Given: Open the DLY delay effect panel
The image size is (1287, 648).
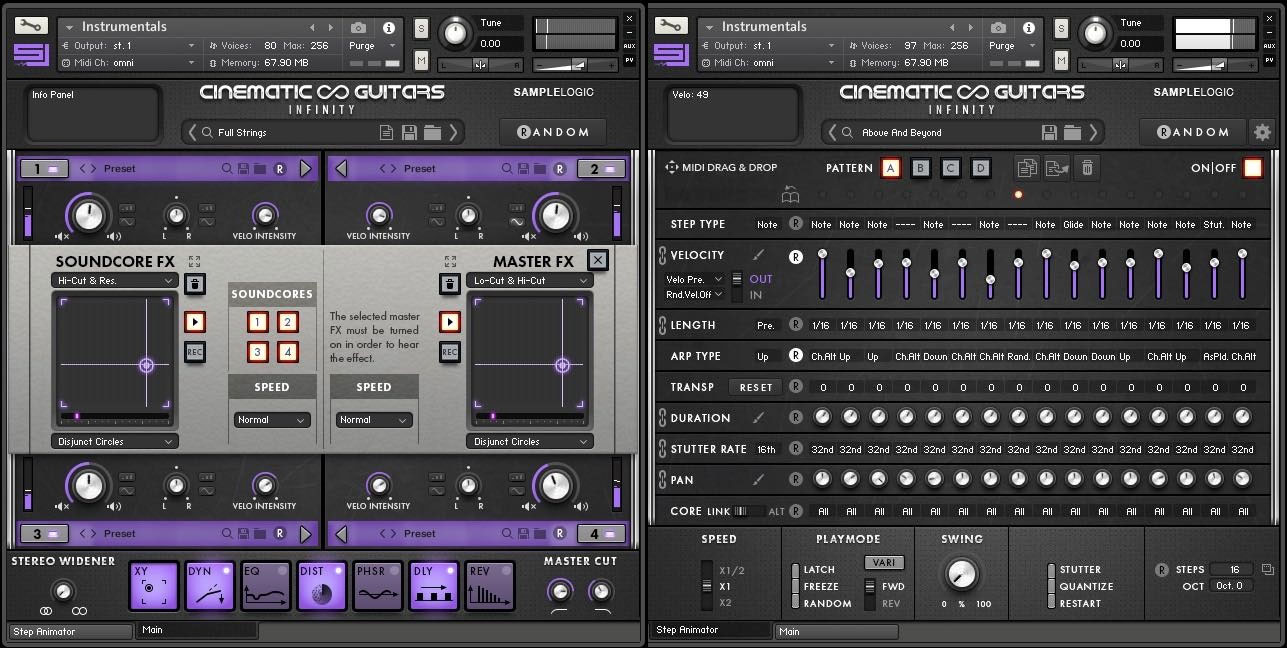Looking at the screenshot, I should coord(434,586).
